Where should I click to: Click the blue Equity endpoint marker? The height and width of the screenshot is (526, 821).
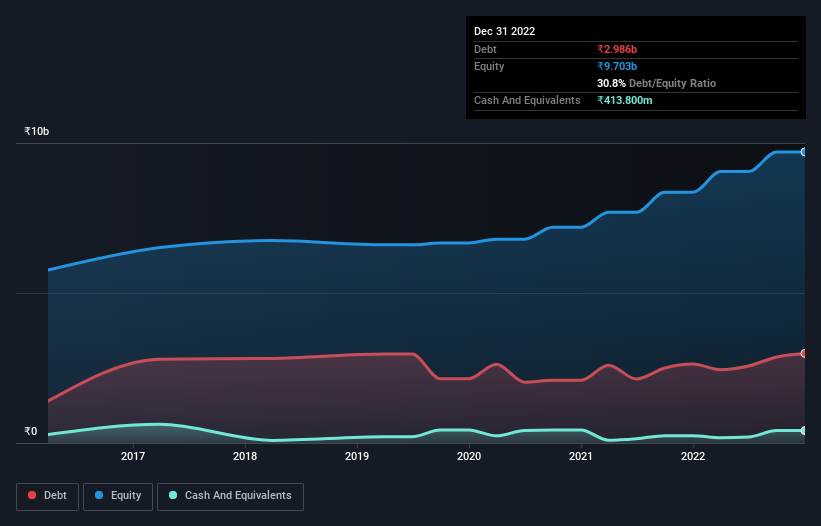click(x=804, y=152)
